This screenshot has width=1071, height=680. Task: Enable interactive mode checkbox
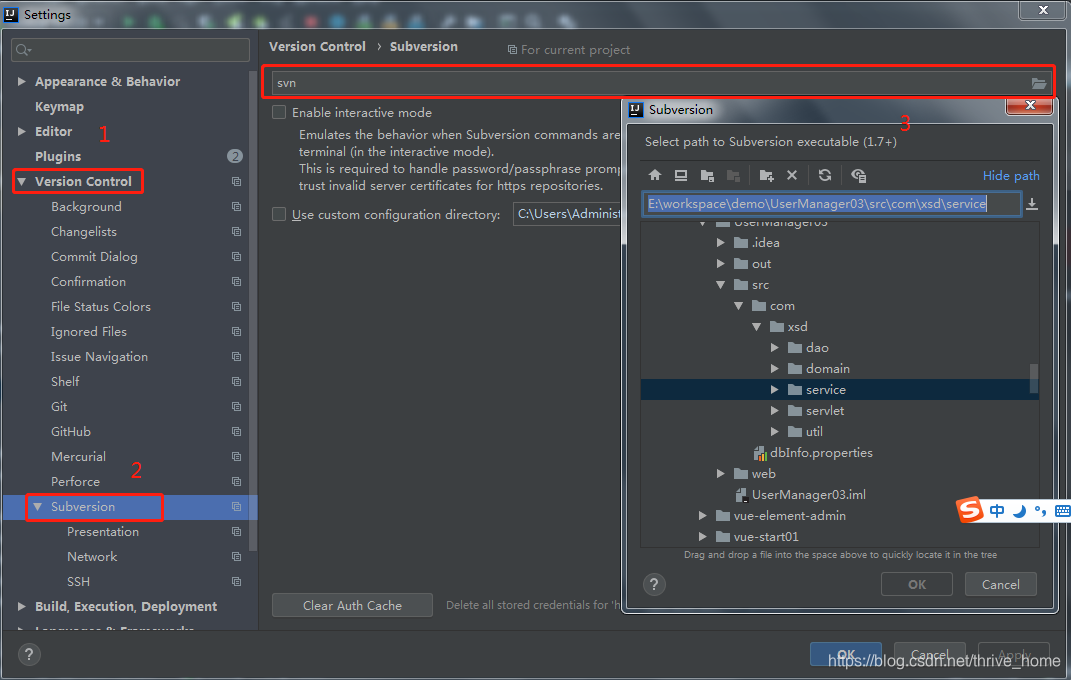point(279,112)
